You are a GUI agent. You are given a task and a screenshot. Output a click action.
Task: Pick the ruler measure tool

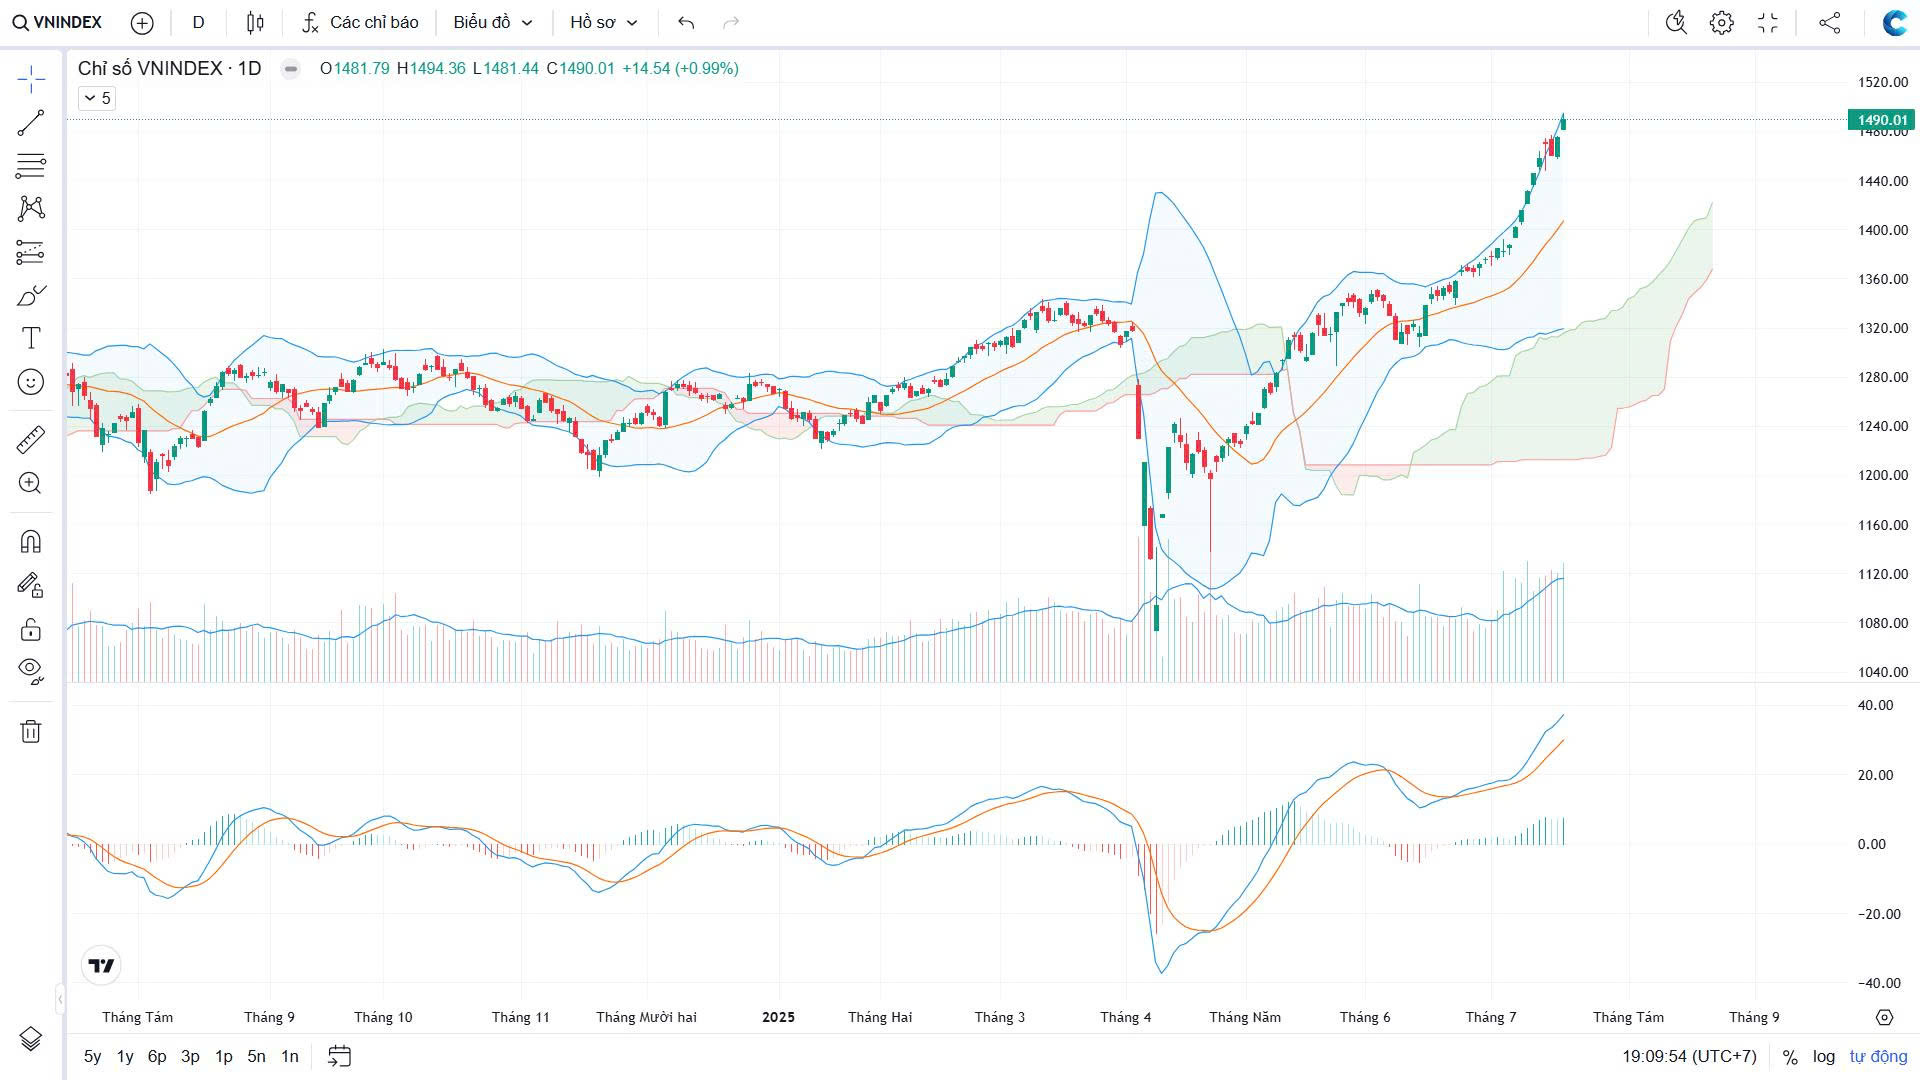tap(31, 439)
